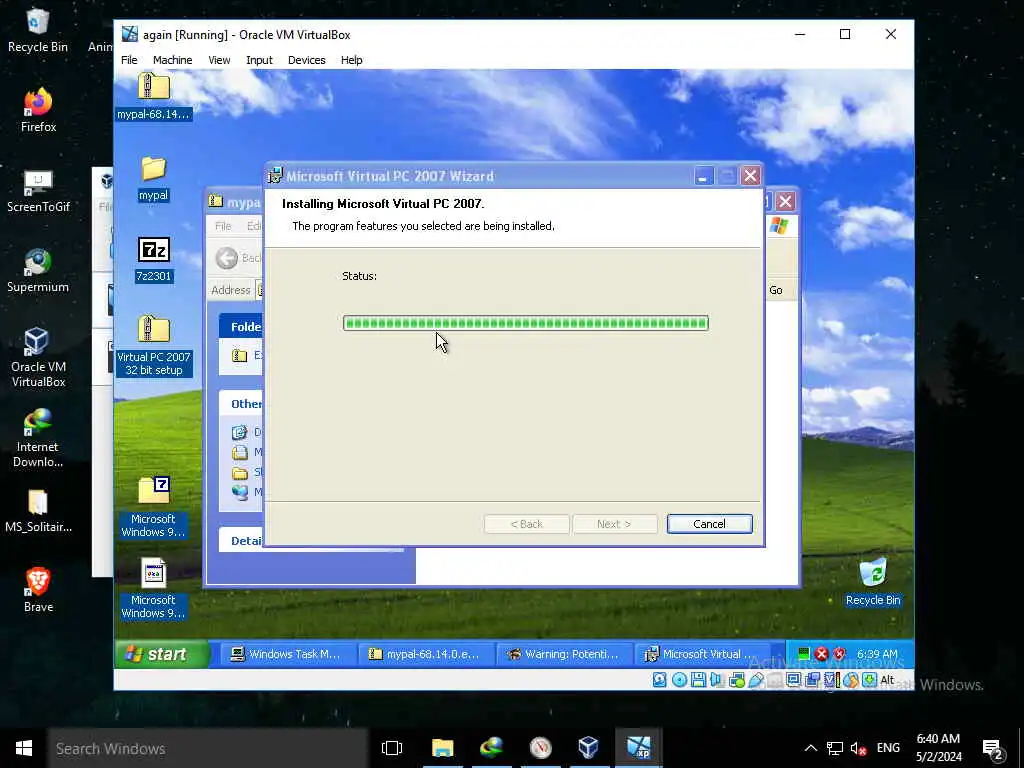The width and height of the screenshot is (1024, 768).
Task: Open the VirtualBox Help menu
Action: (351, 60)
